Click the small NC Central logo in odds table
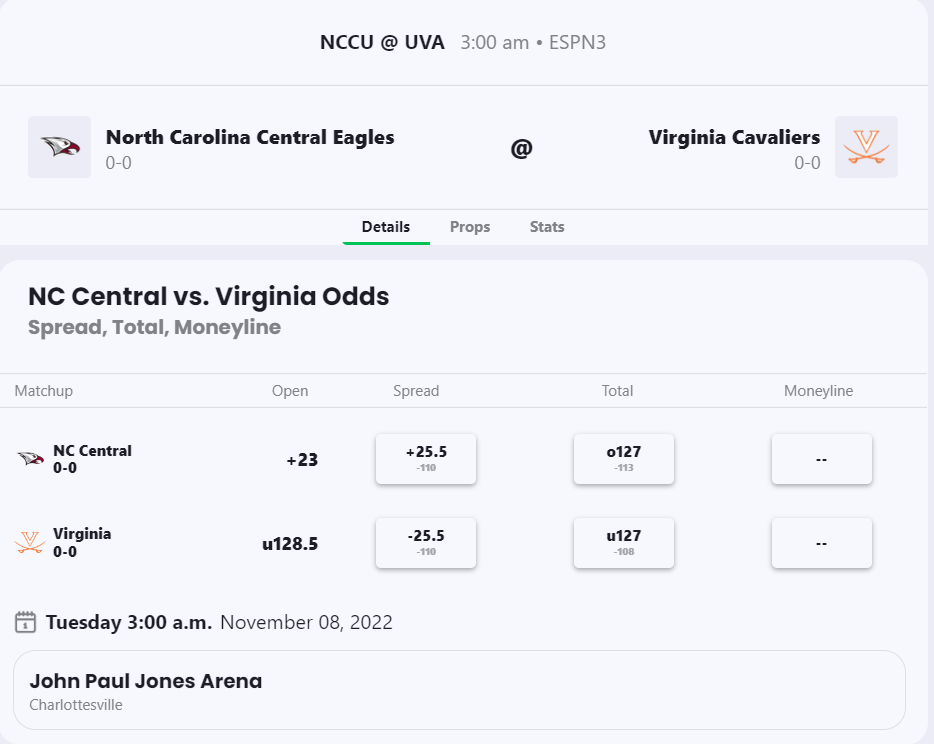The height and width of the screenshot is (744, 934). pos(30,459)
